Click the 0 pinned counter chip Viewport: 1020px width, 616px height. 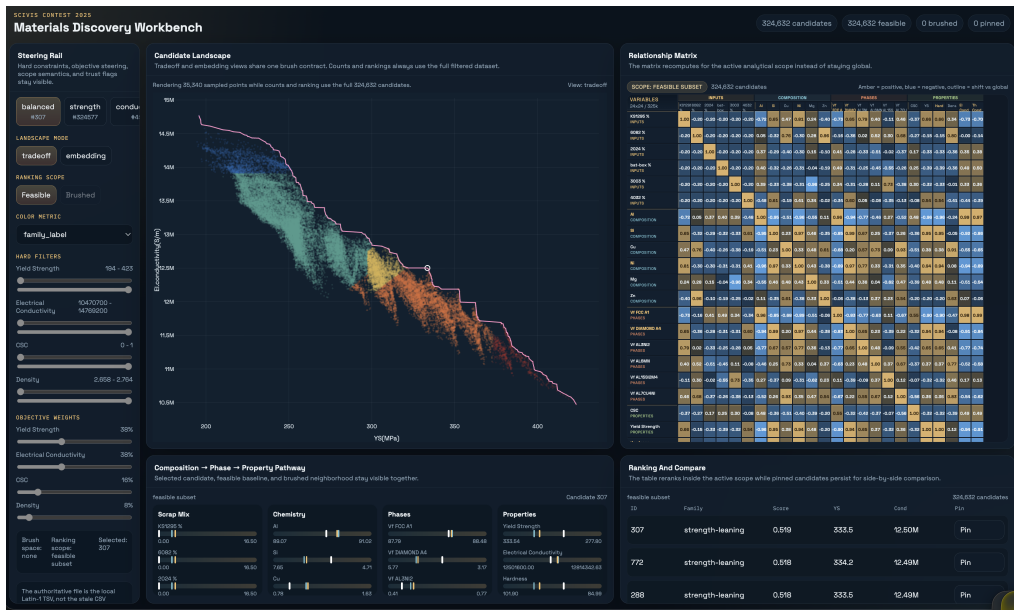(x=988, y=23)
